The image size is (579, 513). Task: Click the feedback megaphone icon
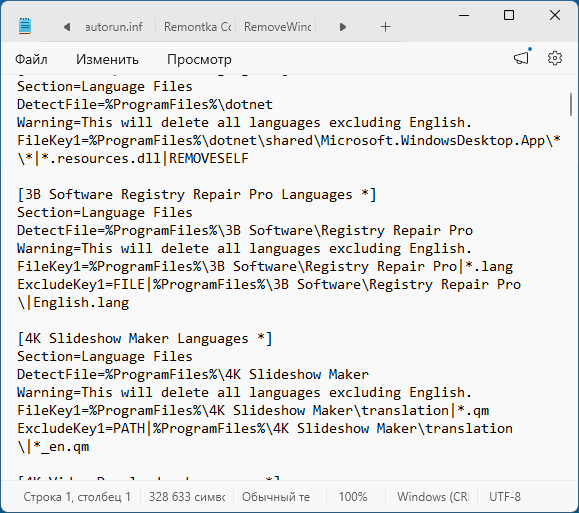tap(522, 58)
